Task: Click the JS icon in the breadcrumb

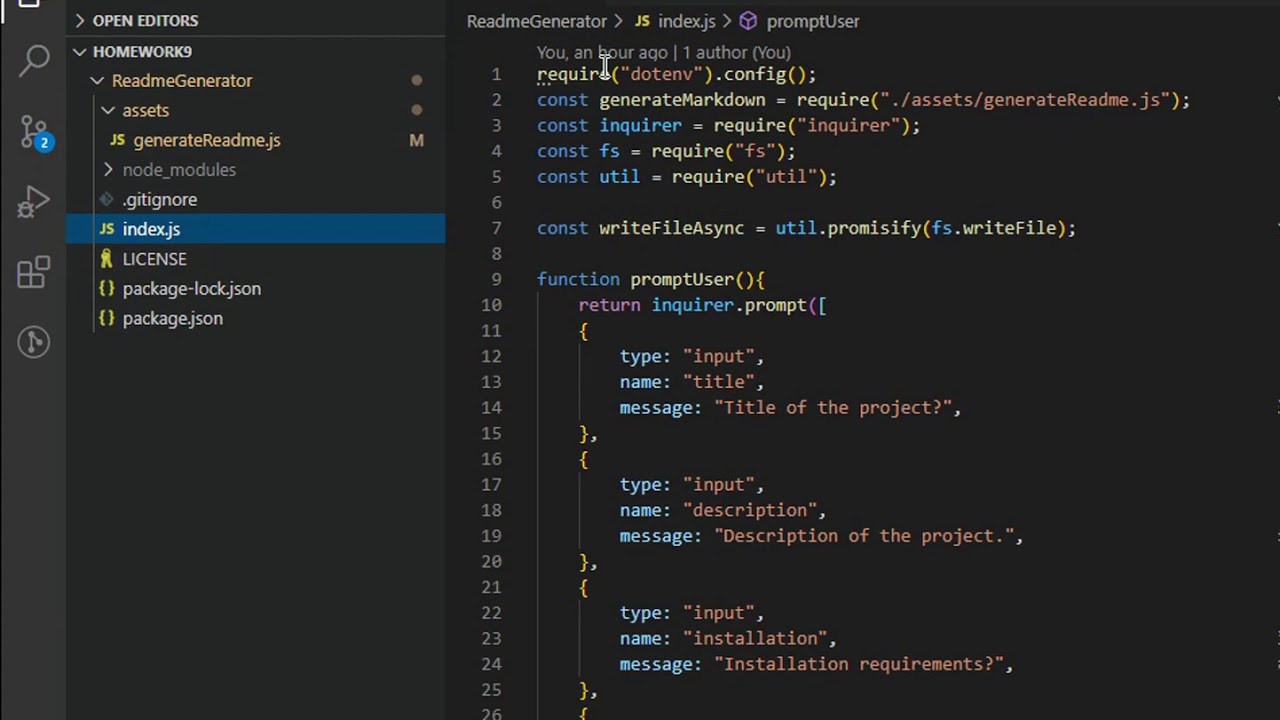Action: click(x=642, y=21)
